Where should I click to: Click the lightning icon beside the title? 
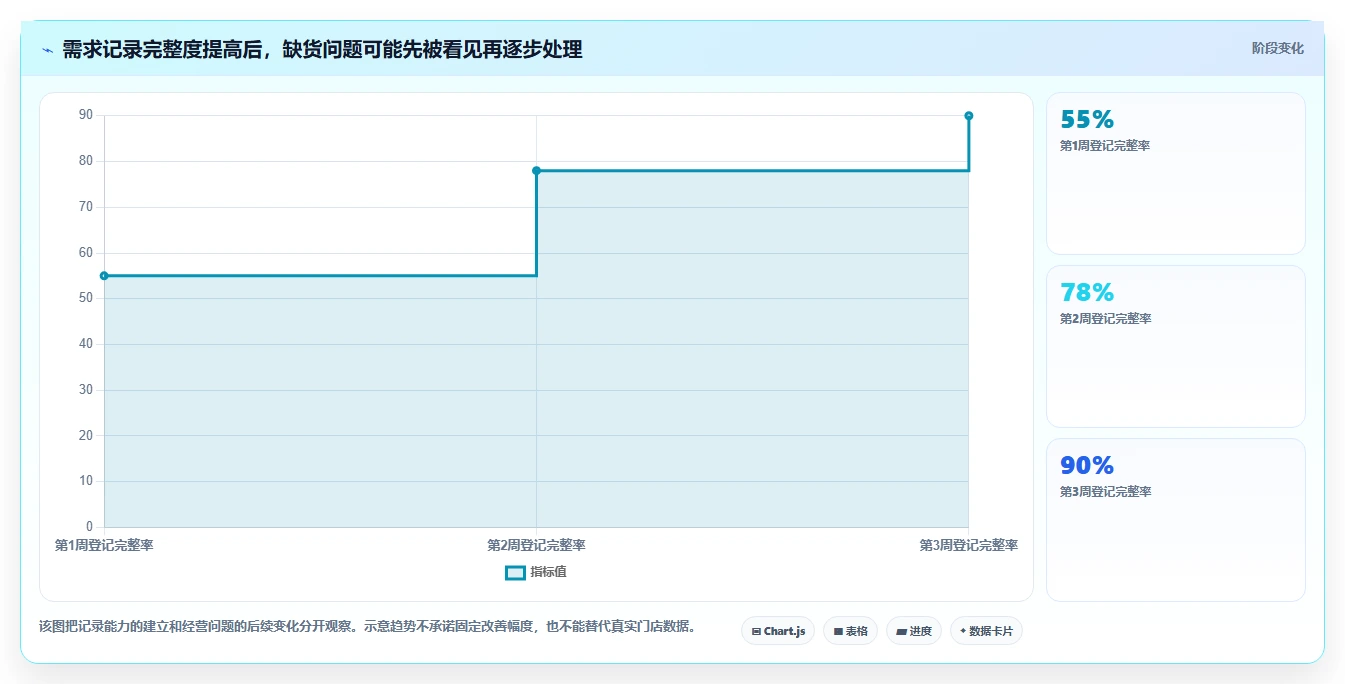[x=48, y=50]
